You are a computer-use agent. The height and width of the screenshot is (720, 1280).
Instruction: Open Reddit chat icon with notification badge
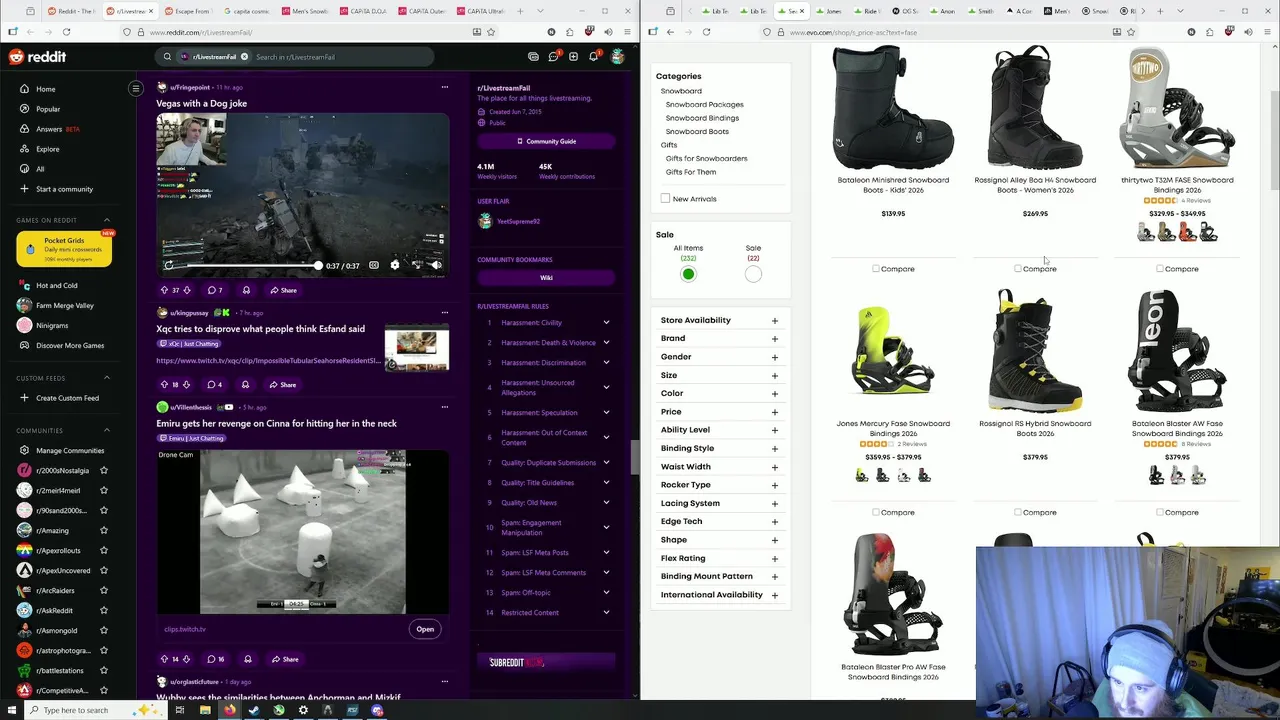click(553, 57)
